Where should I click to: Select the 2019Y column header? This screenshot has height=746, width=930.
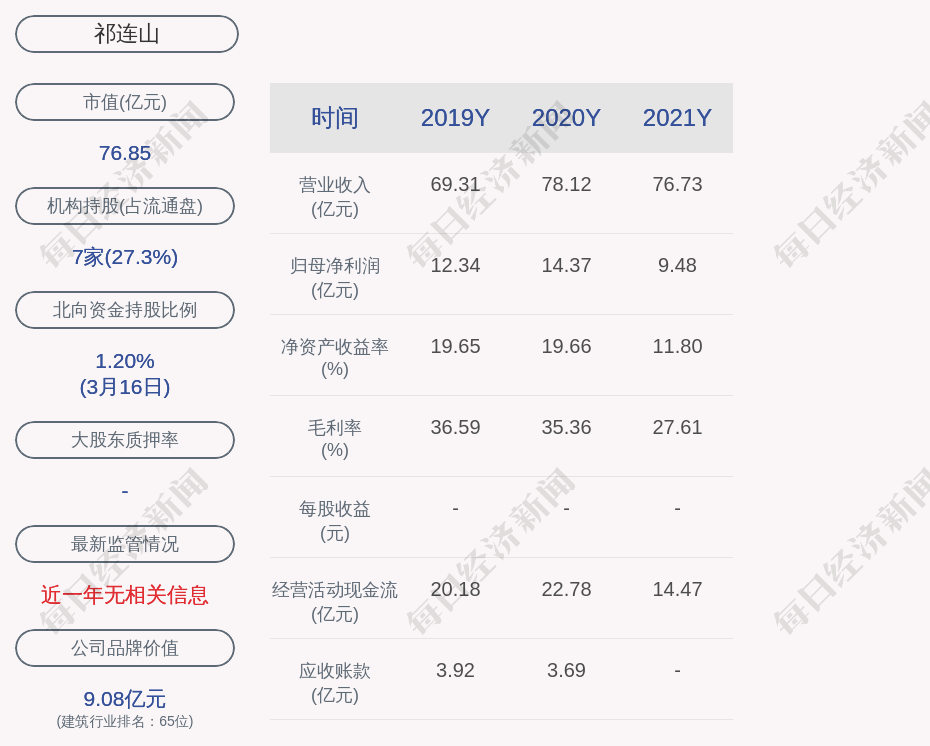pyautogui.click(x=455, y=118)
